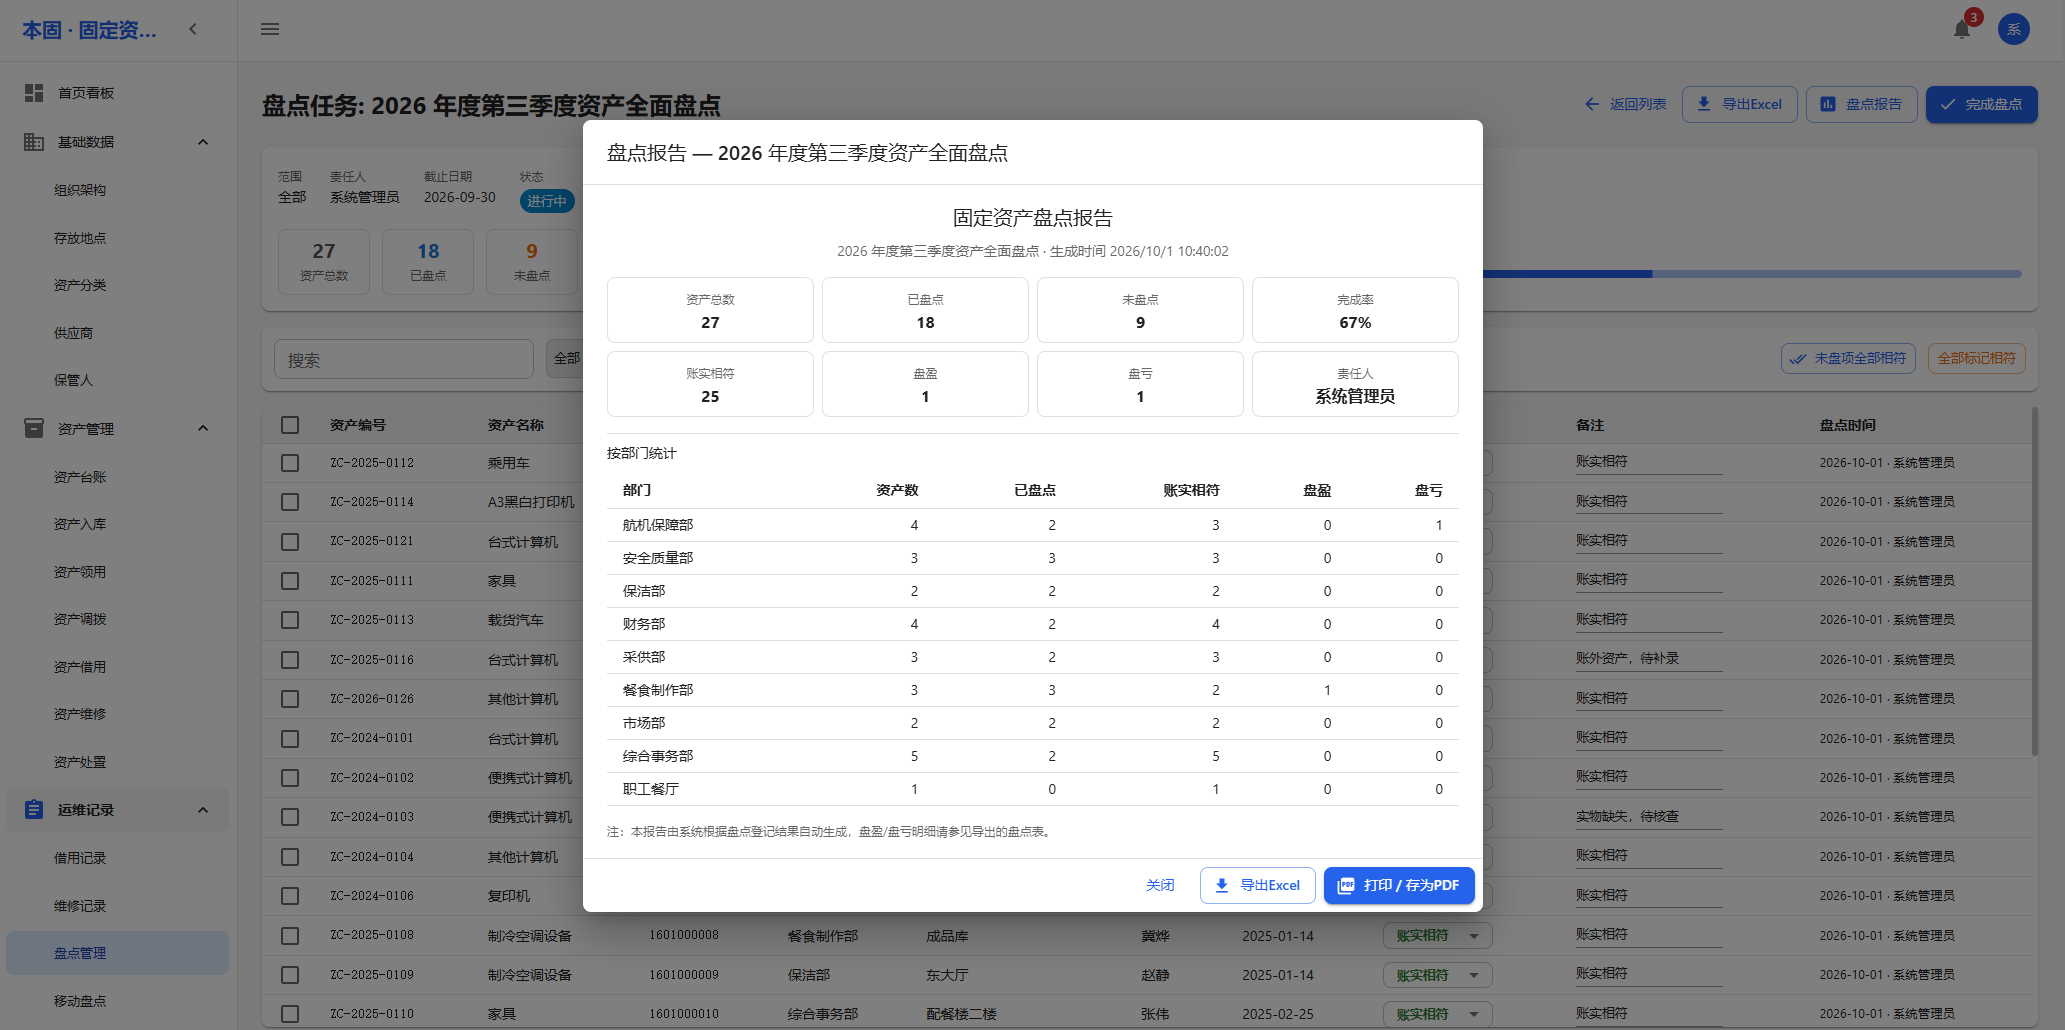Screen dimensions: 2065x1030
Task: Click the double-check icon on 未盘项全部相符
Action: pos(1798,358)
